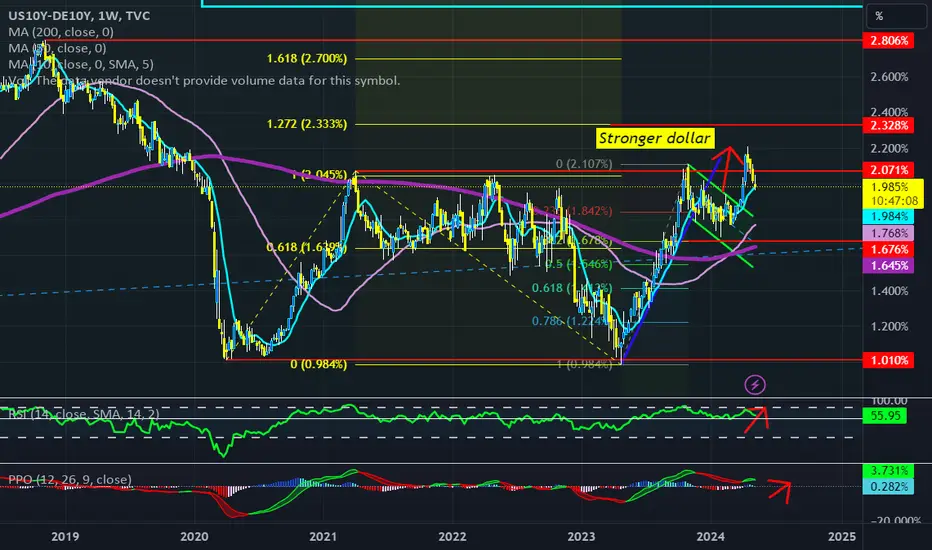Click the 'Stronger dollar' text annotation

coord(654,139)
